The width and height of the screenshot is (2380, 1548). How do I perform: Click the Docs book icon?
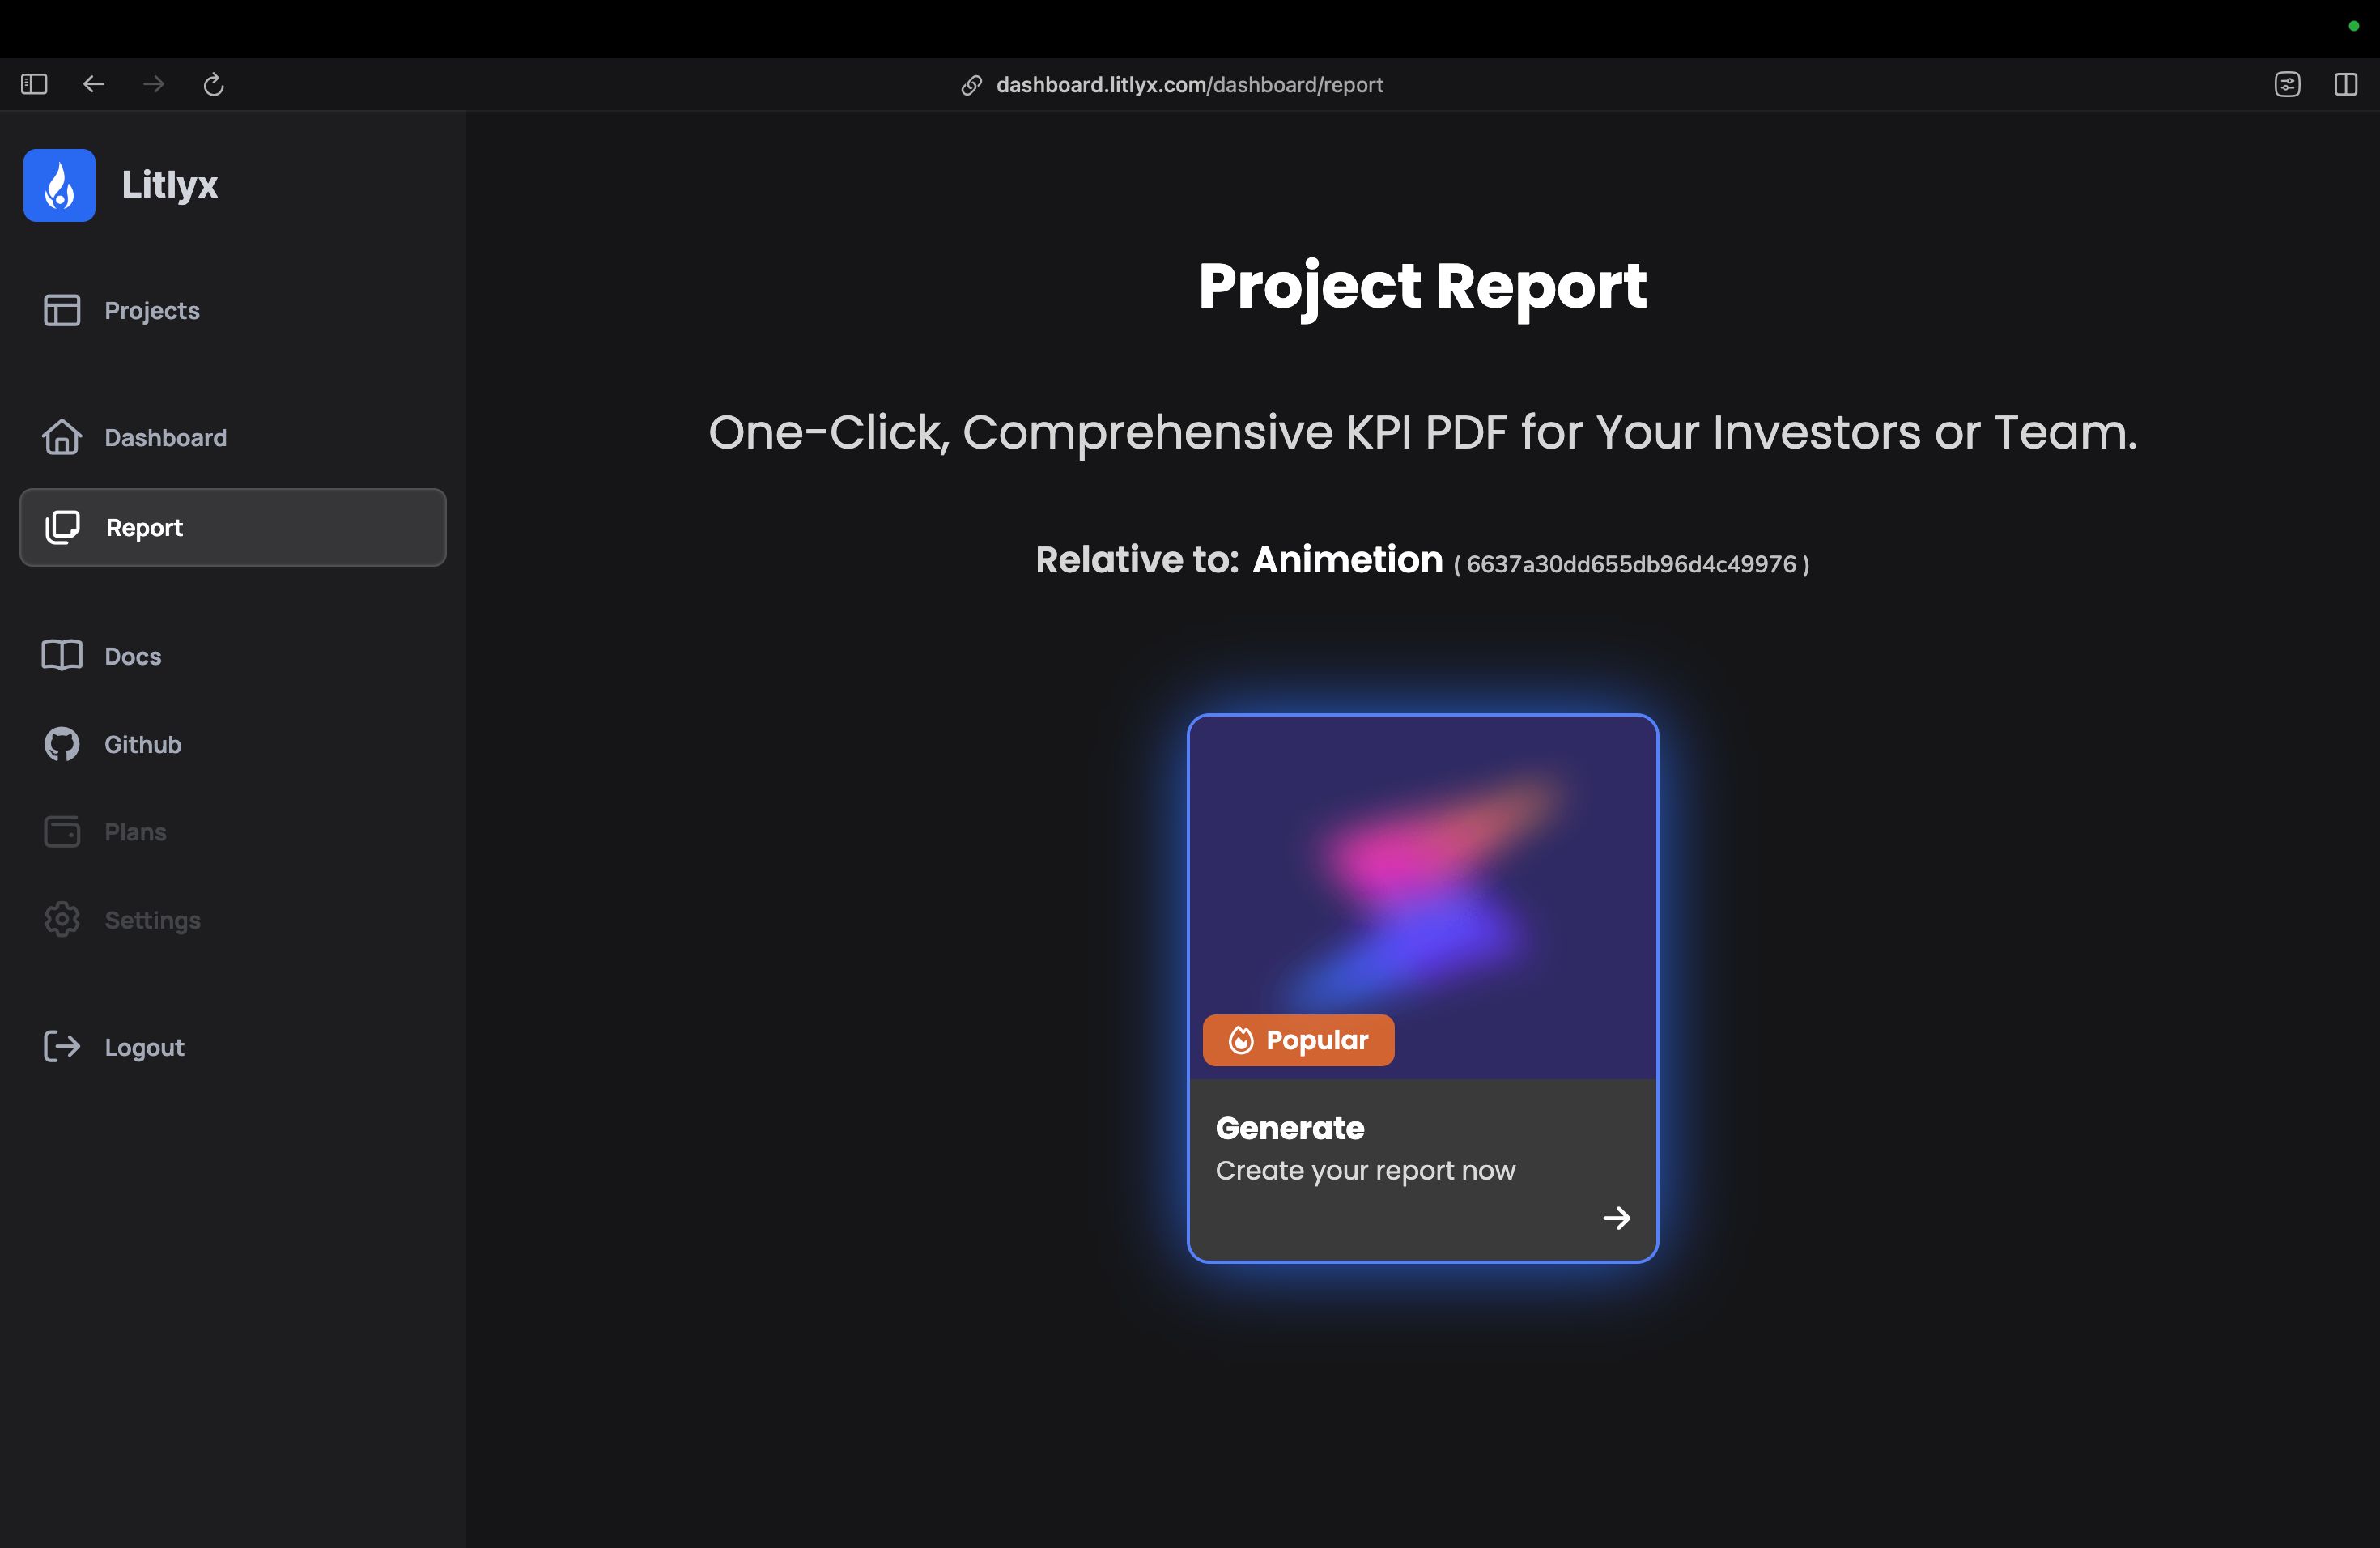coord(62,656)
